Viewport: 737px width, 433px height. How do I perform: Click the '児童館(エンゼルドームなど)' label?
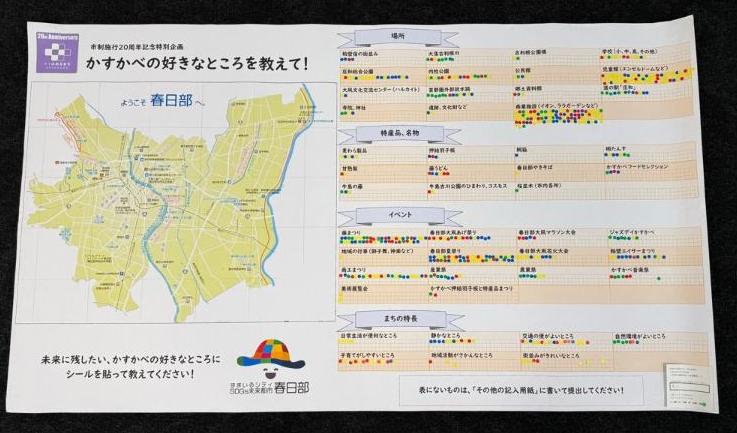point(635,69)
